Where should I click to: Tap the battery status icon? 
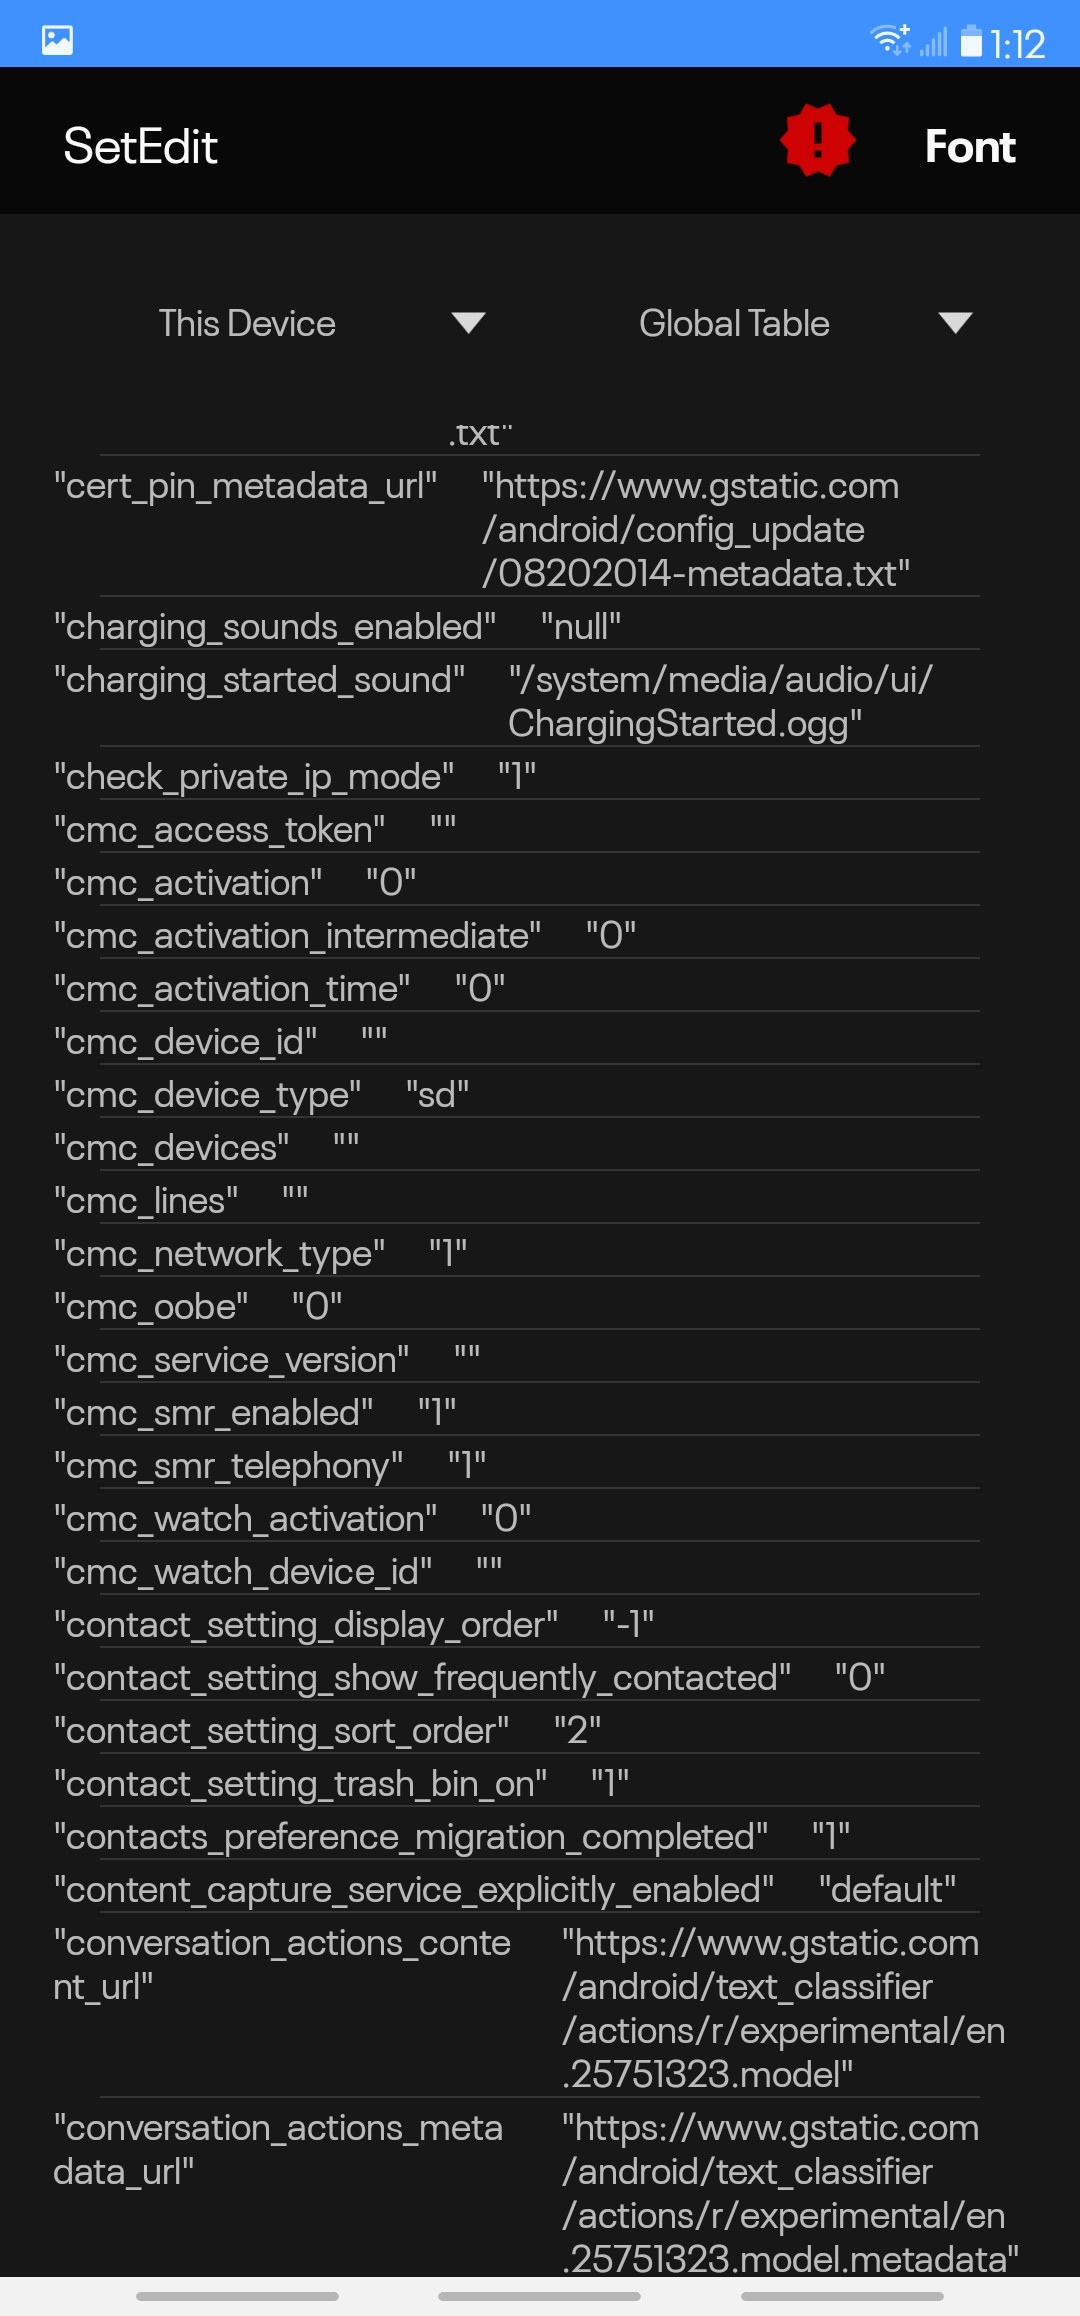971,42
